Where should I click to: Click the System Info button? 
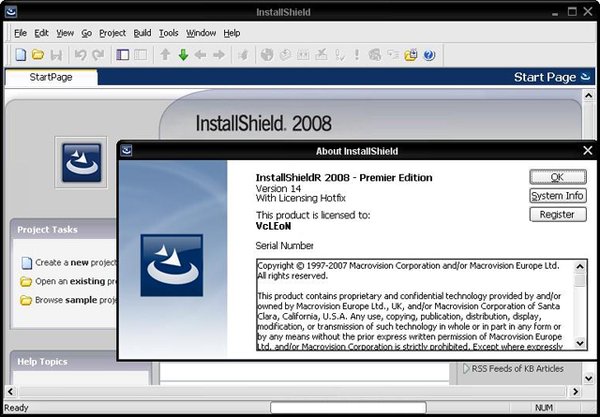tap(557, 196)
